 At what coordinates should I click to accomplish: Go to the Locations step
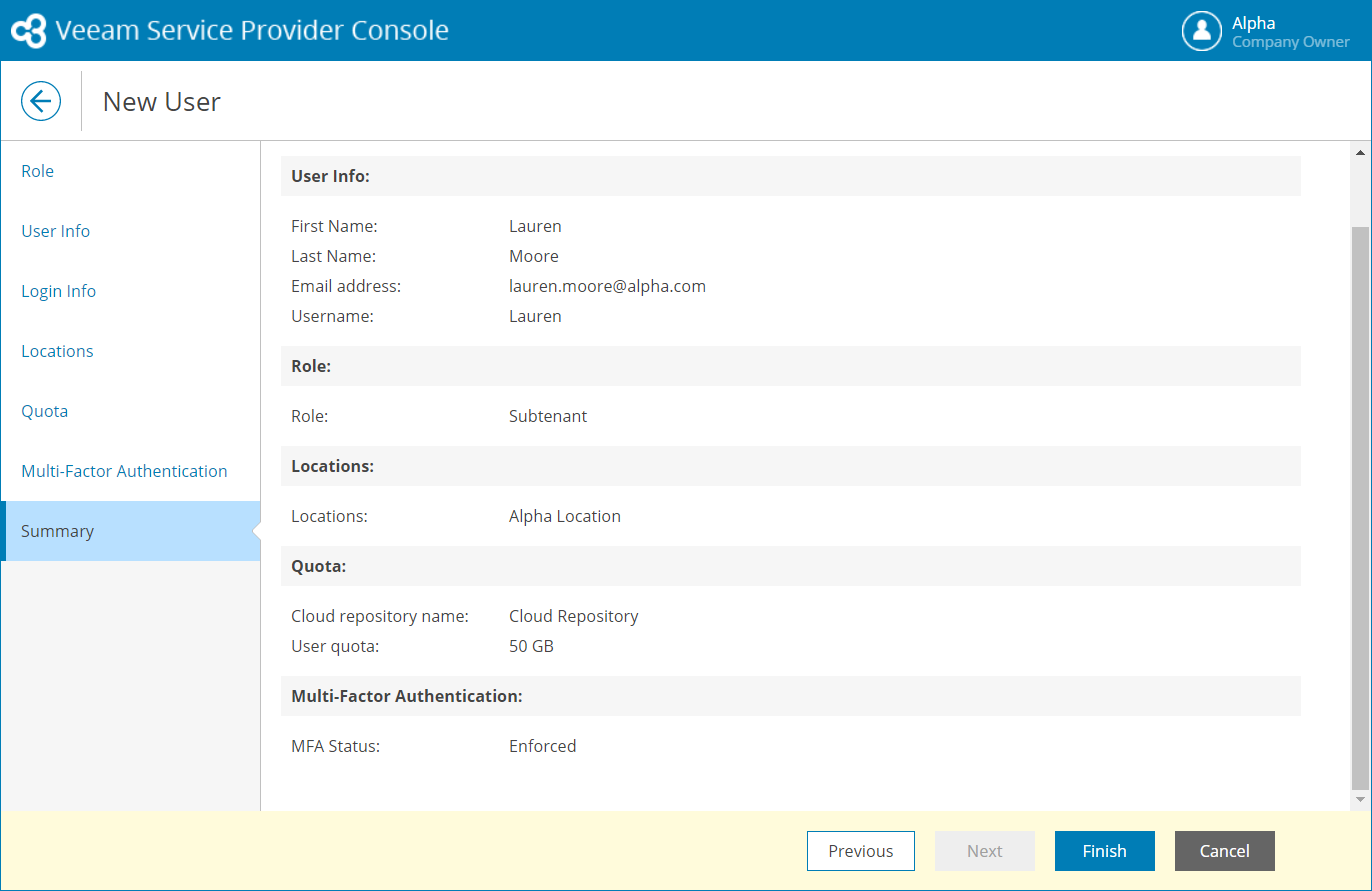pos(130,351)
